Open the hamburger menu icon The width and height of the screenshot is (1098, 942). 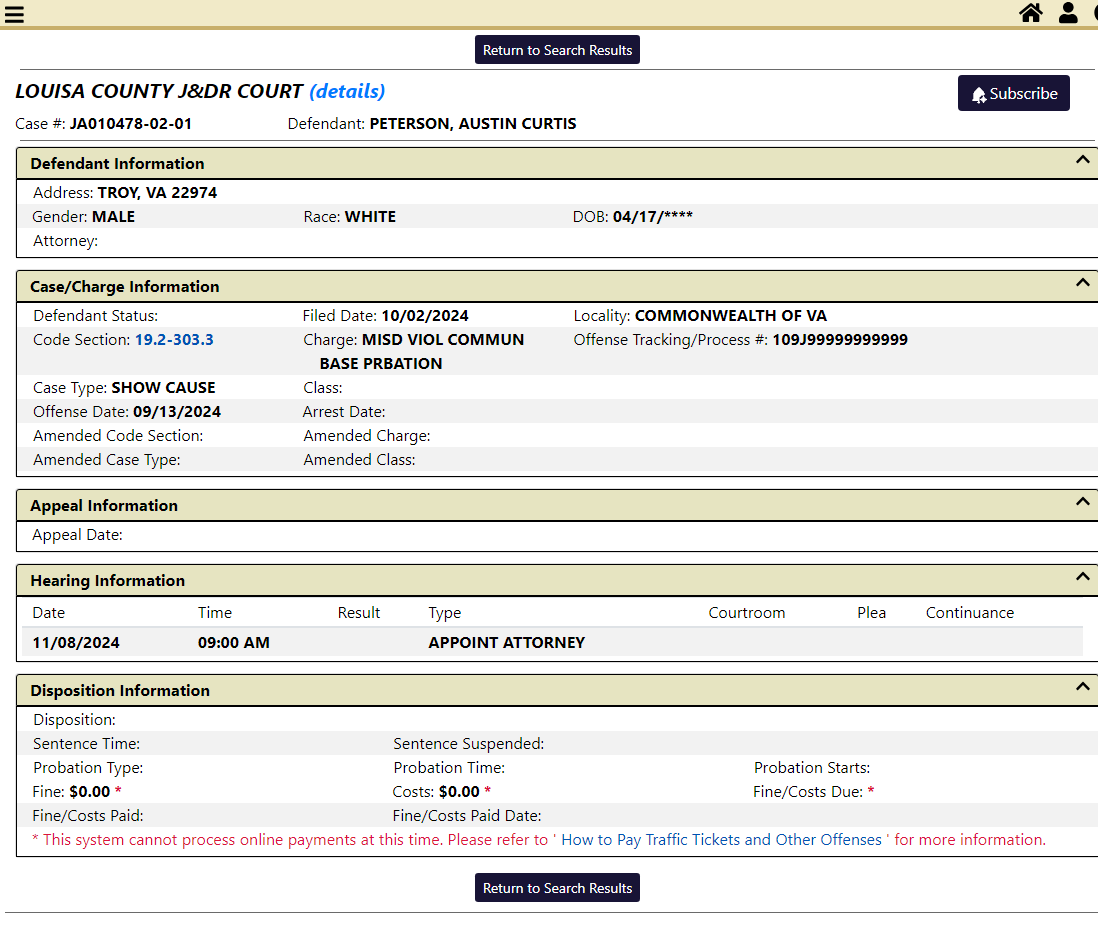coord(14,14)
